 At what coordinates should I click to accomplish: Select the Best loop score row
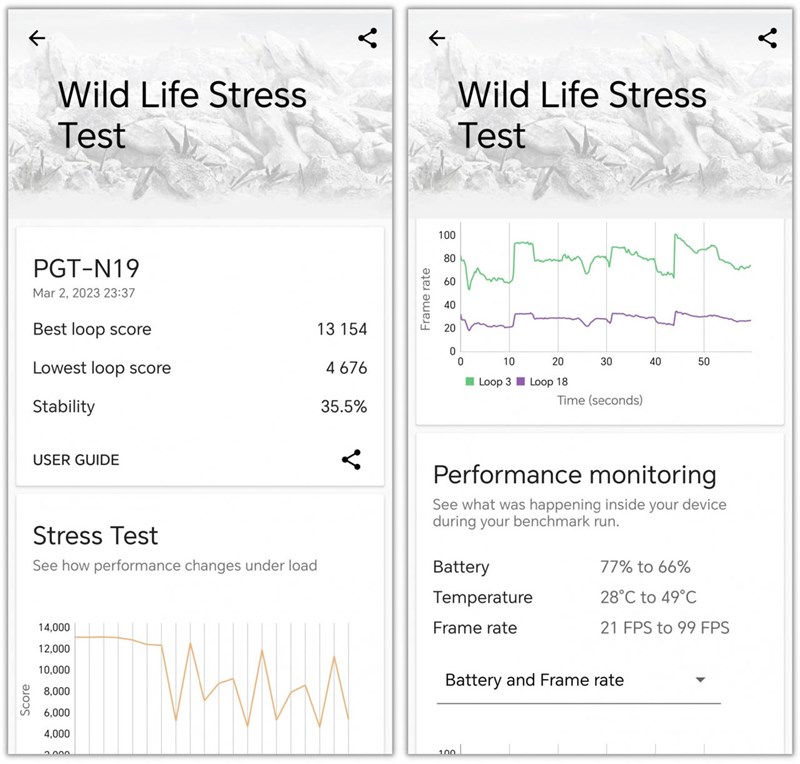point(200,329)
